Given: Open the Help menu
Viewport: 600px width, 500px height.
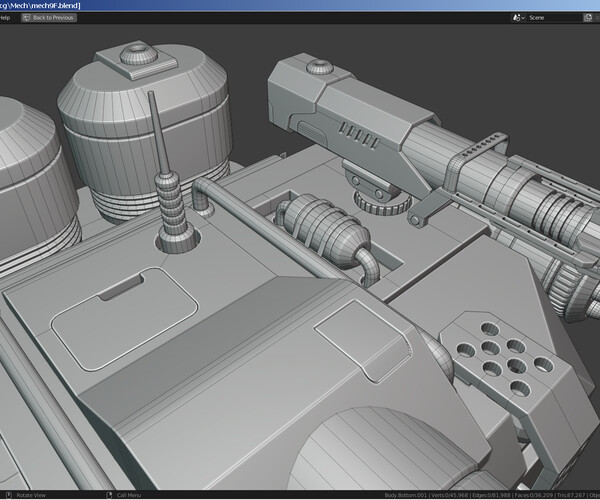Looking at the screenshot, I should (x=5, y=18).
